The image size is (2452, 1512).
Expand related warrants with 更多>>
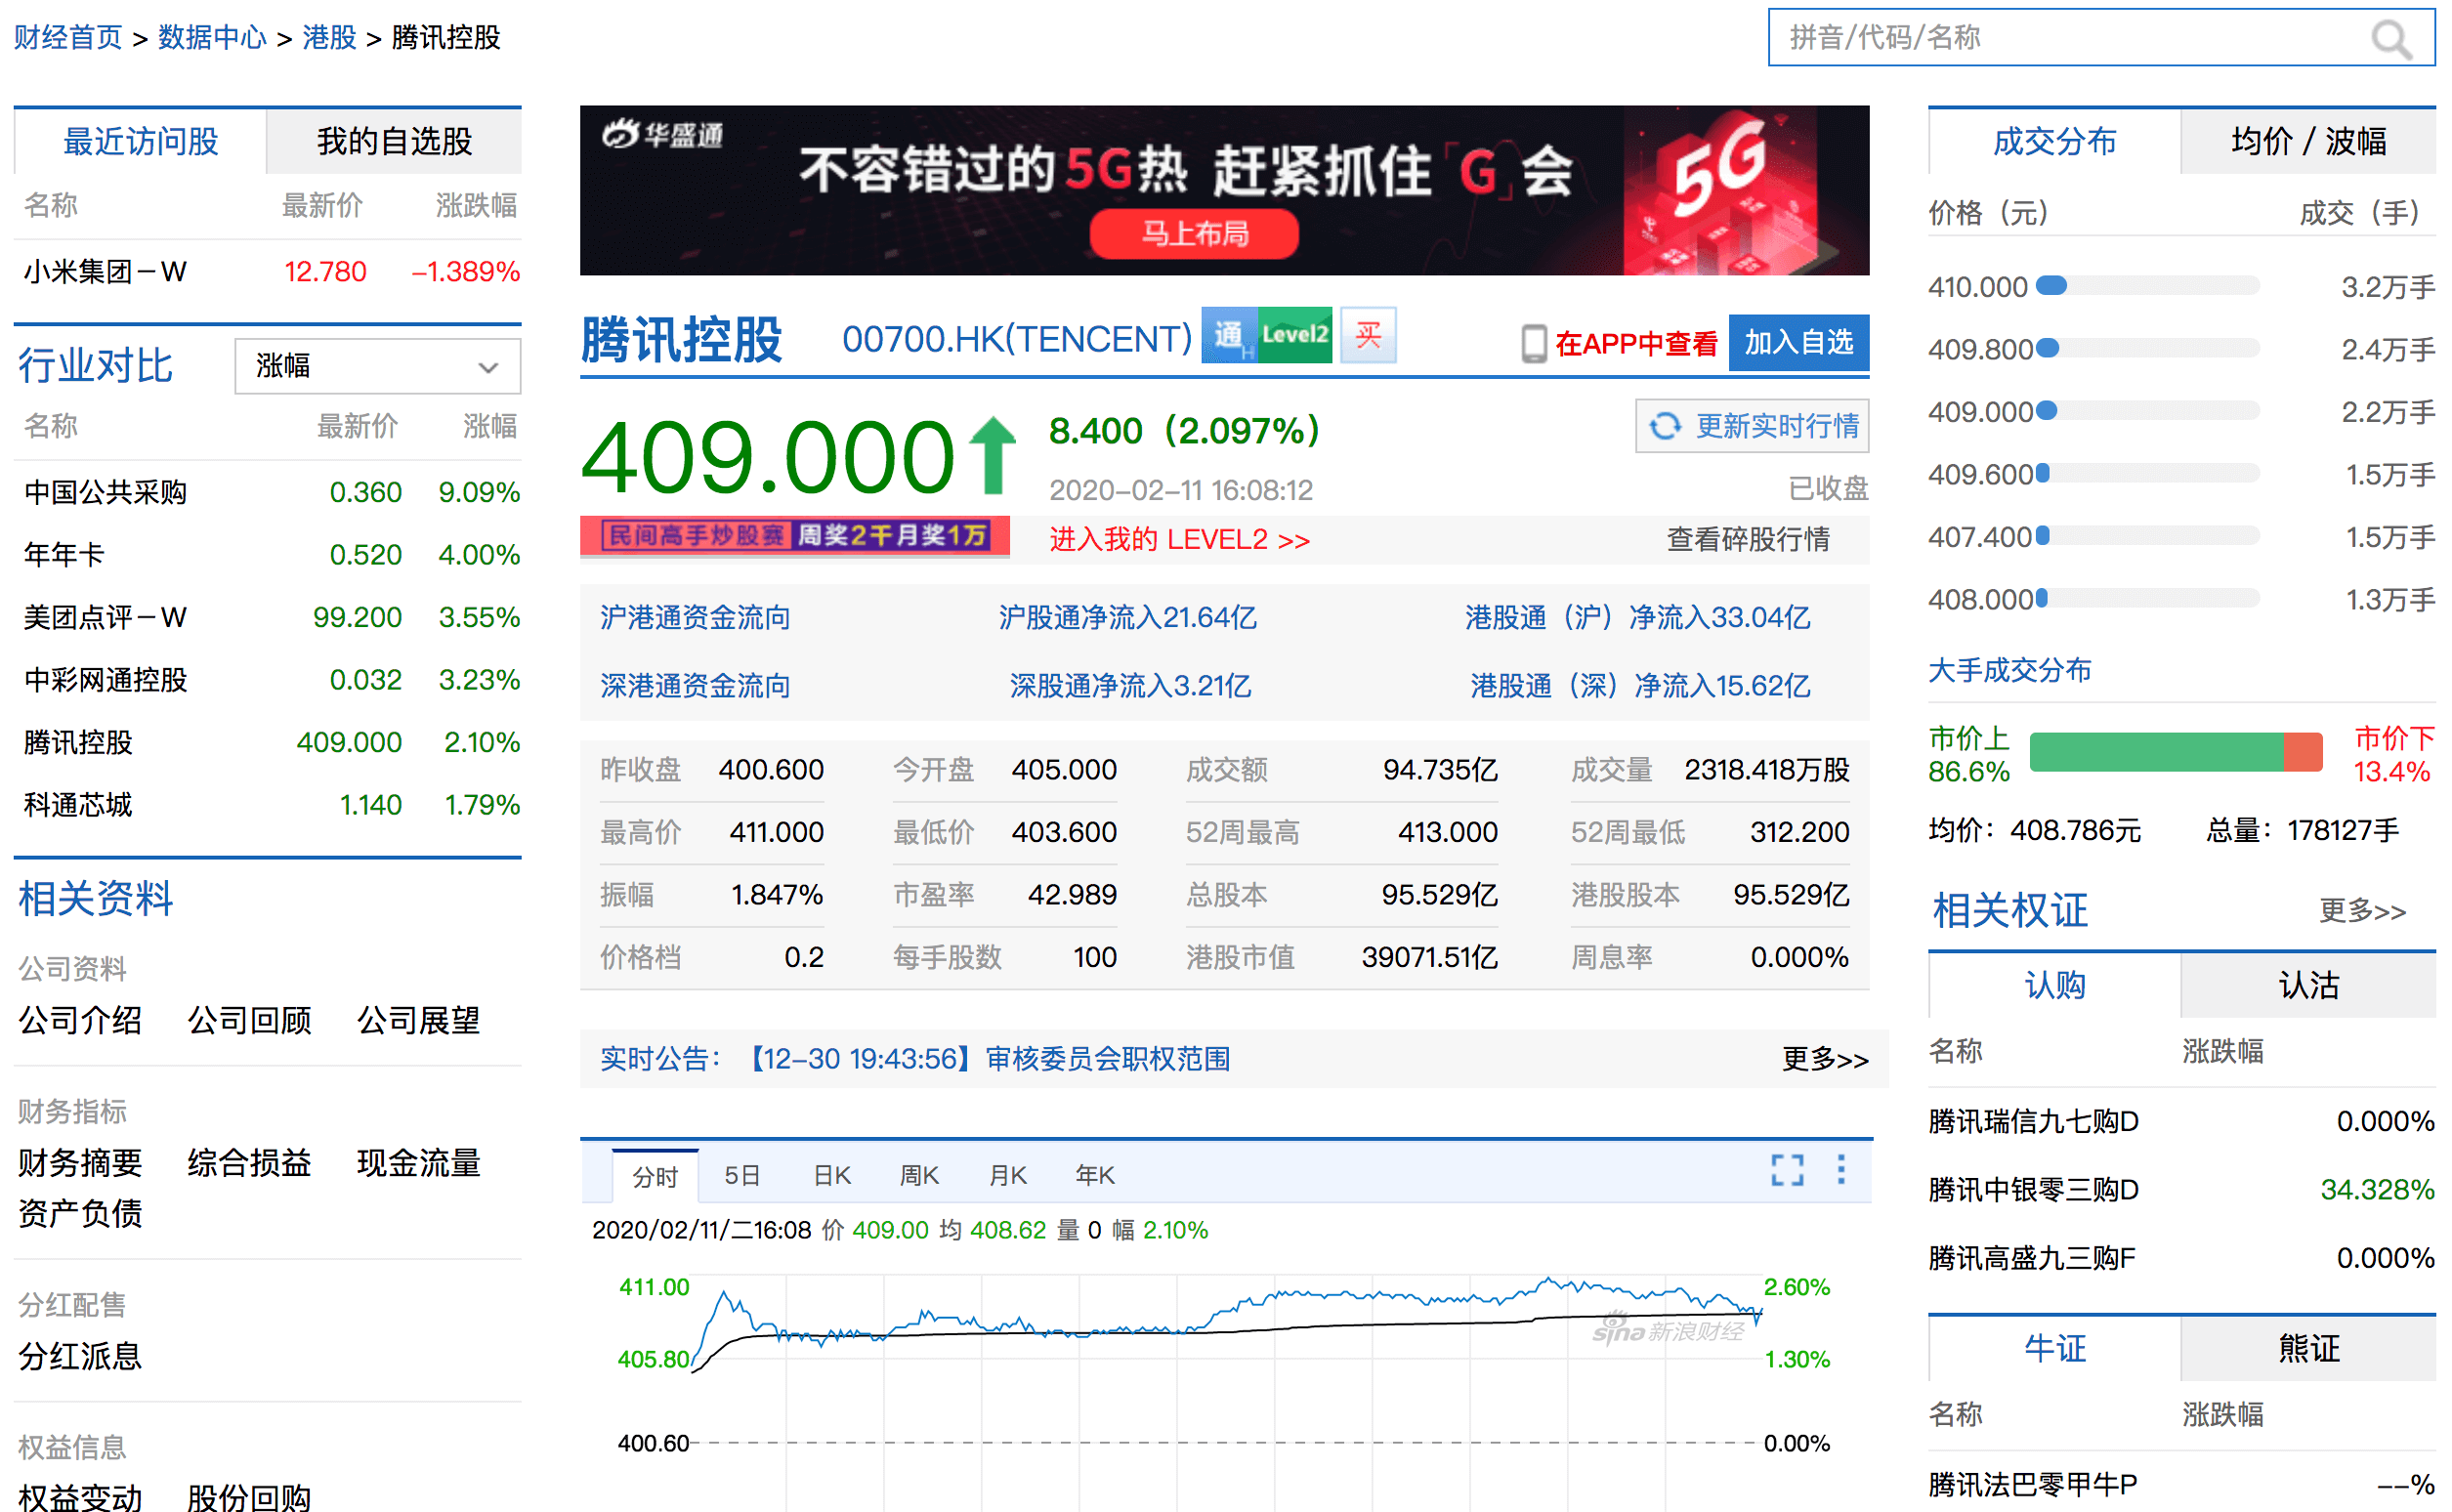2362,911
